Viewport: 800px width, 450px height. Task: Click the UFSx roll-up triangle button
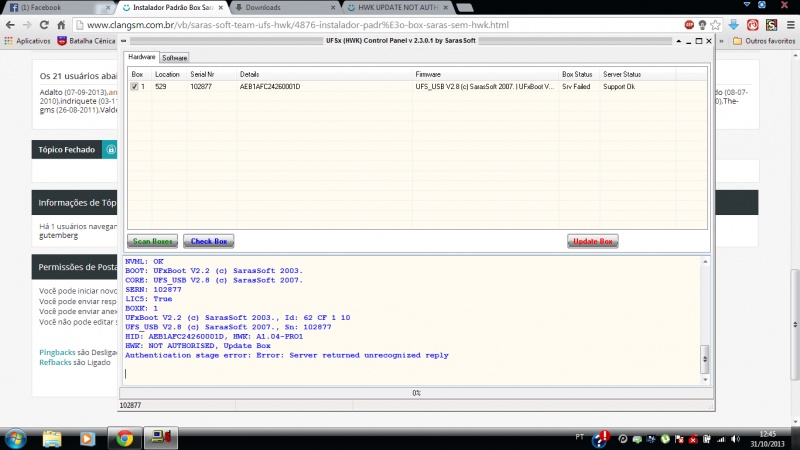(x=679, y=41)
